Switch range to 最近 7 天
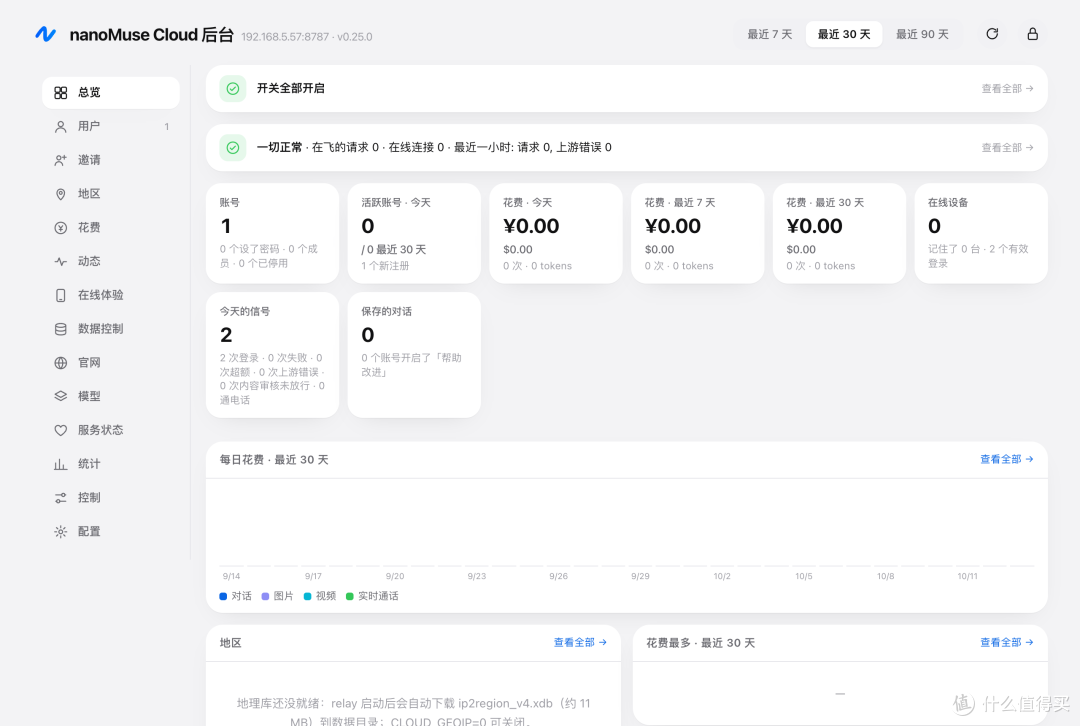The height and width of the screenshot is (726, 1080). [769, 34]
